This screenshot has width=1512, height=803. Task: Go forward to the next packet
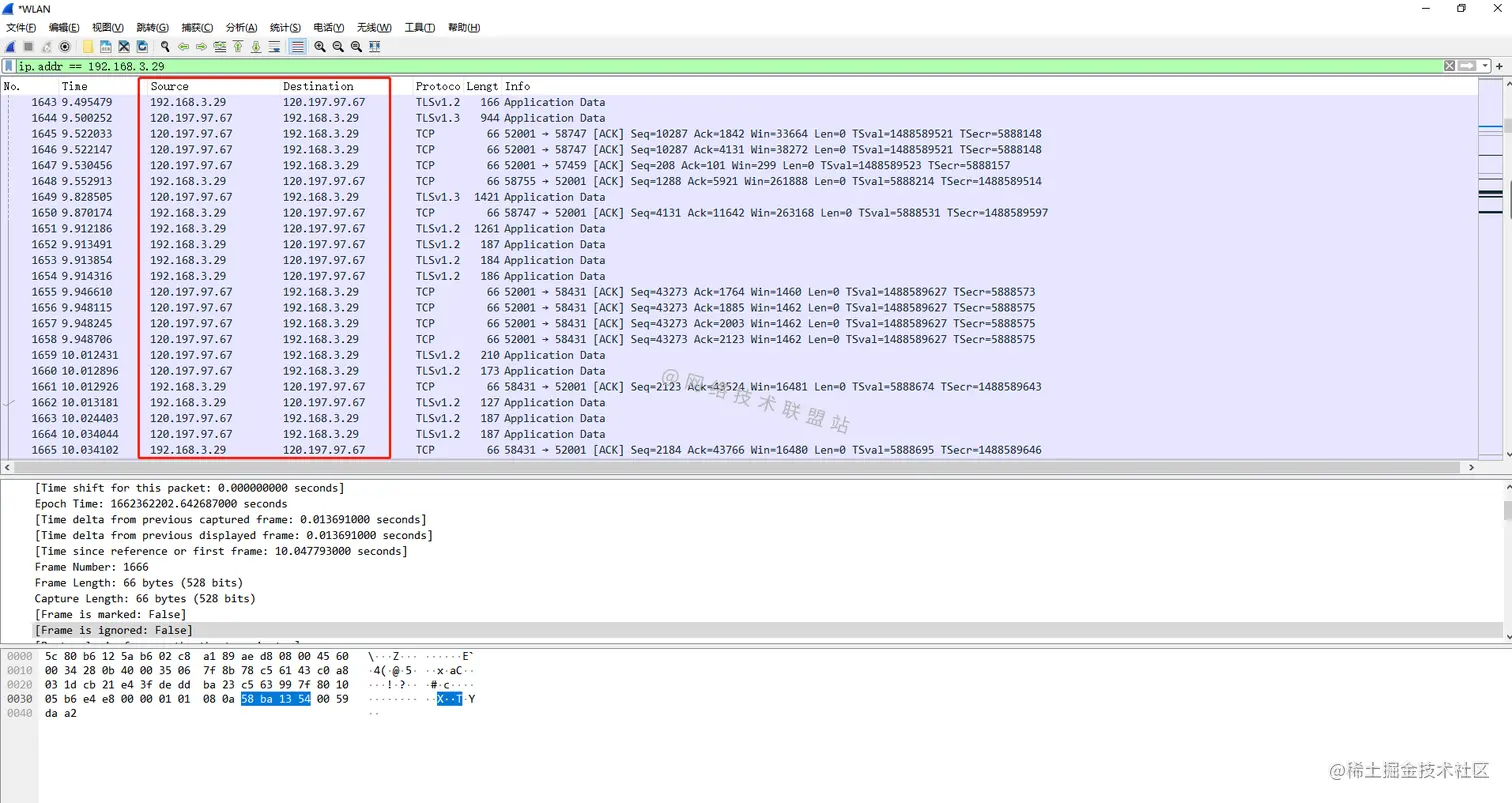[x=202, y=46]
